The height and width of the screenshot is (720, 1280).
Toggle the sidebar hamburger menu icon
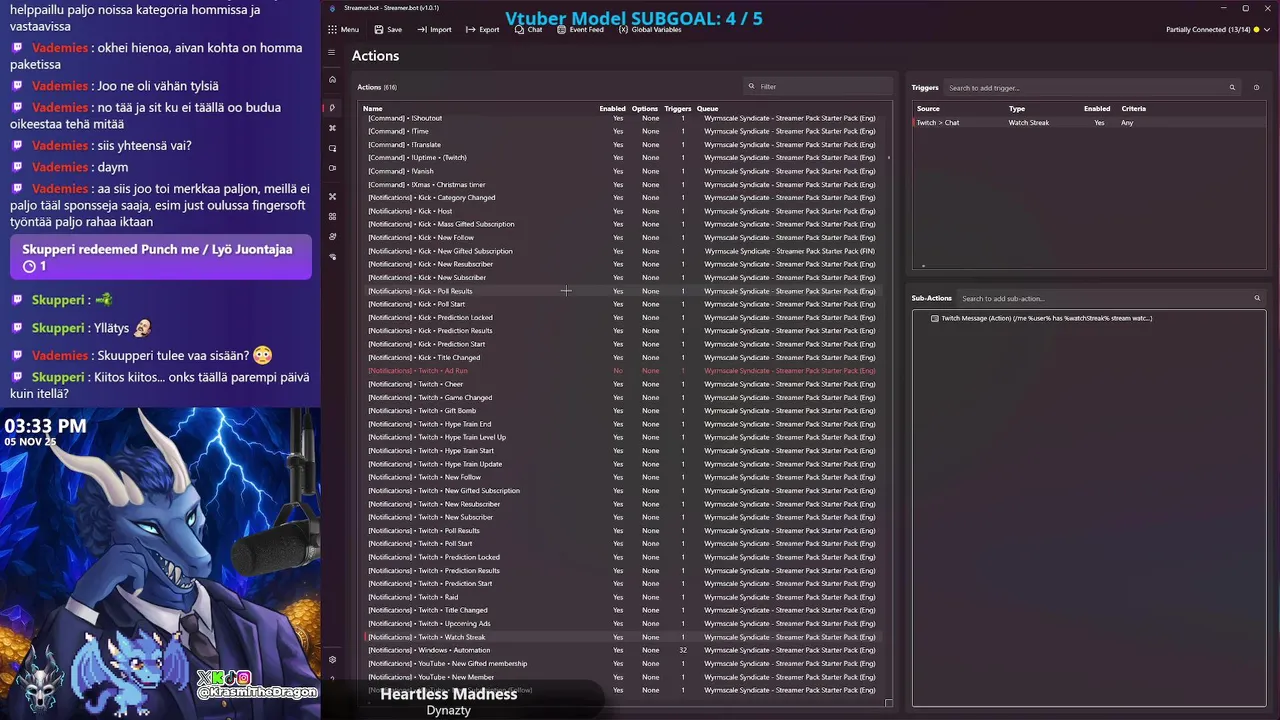332,53
